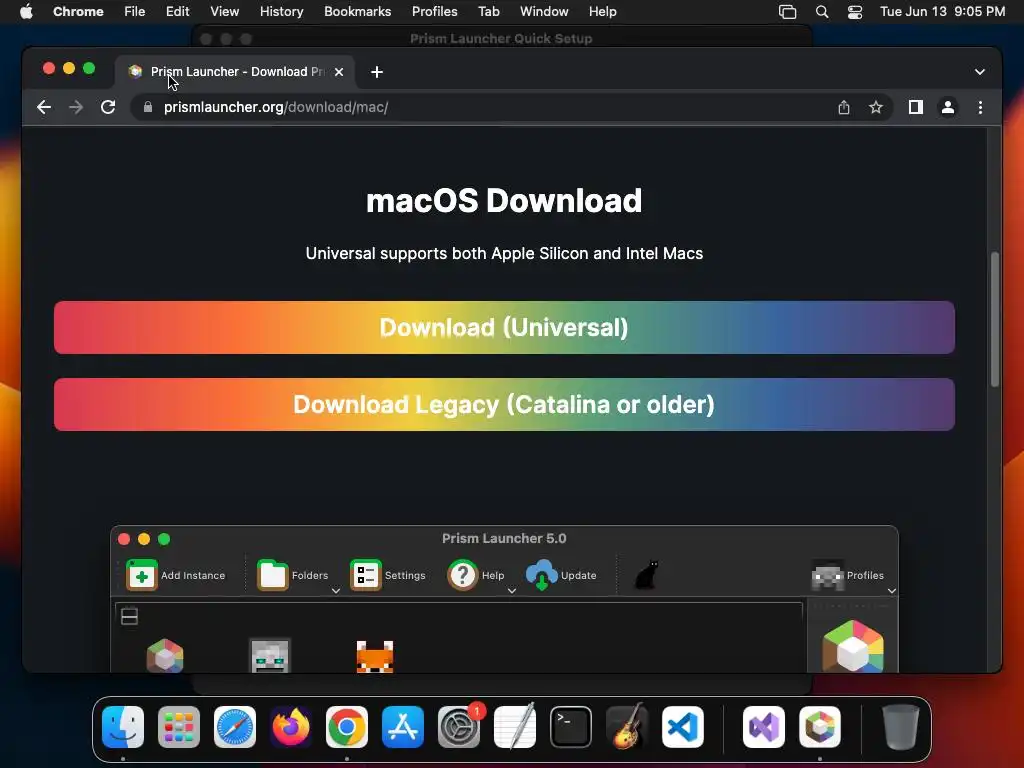Expand the tab search chevron

pyautogui.click(x=980, y=72)
